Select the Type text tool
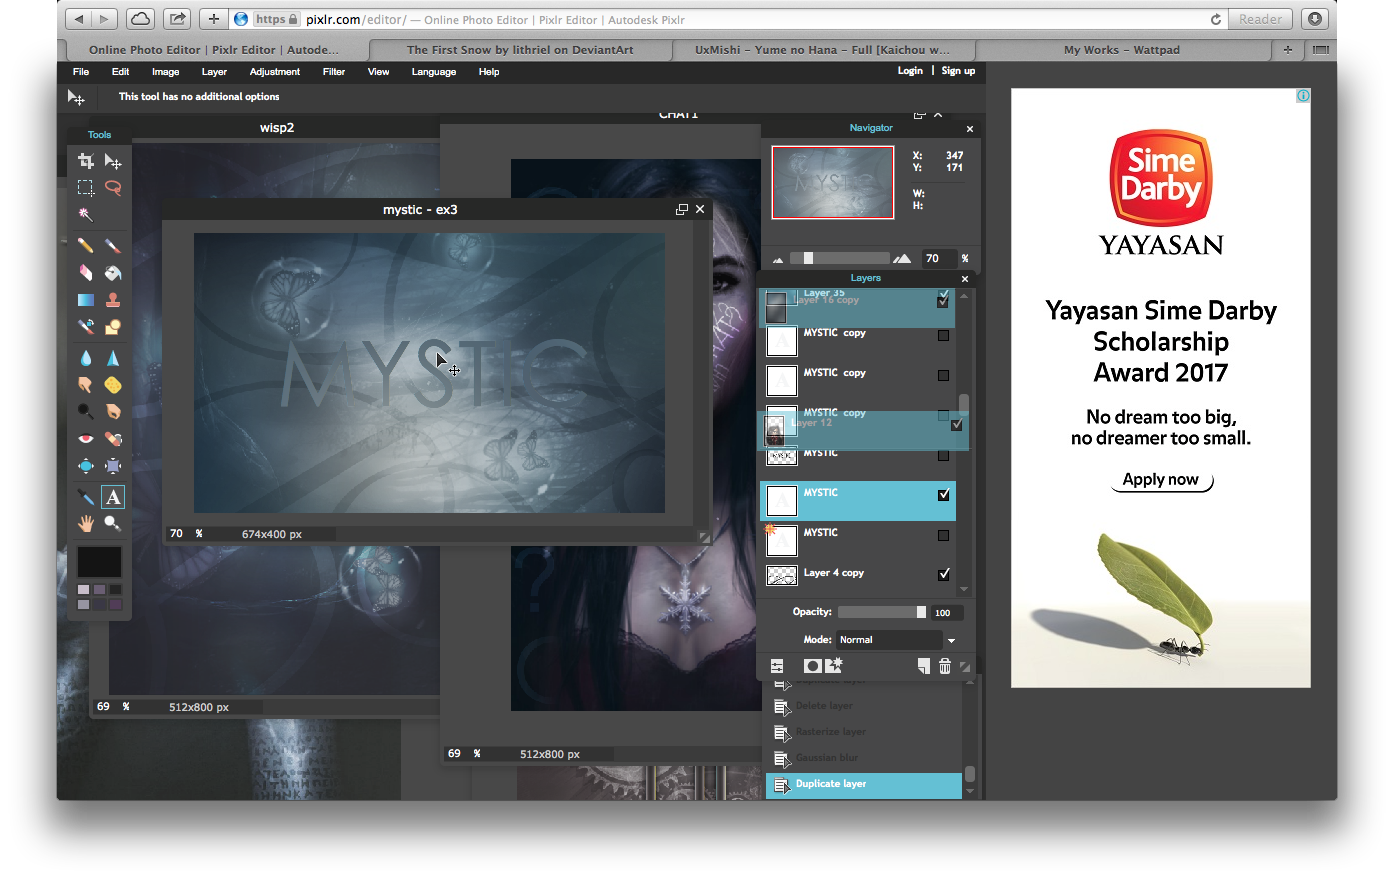The image size is (1394, 879). (113, 497)
